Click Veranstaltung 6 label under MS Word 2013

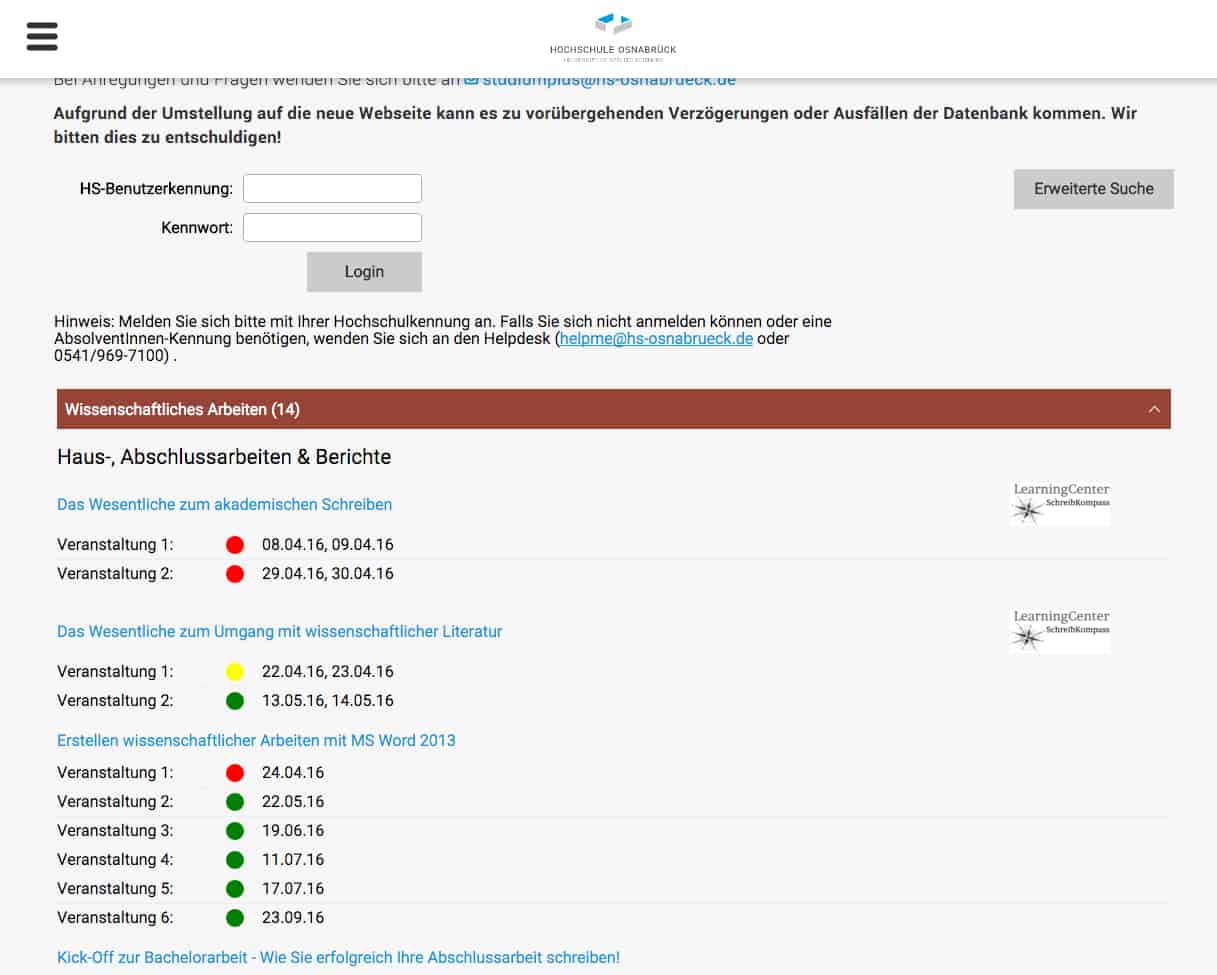coord(115,918)
